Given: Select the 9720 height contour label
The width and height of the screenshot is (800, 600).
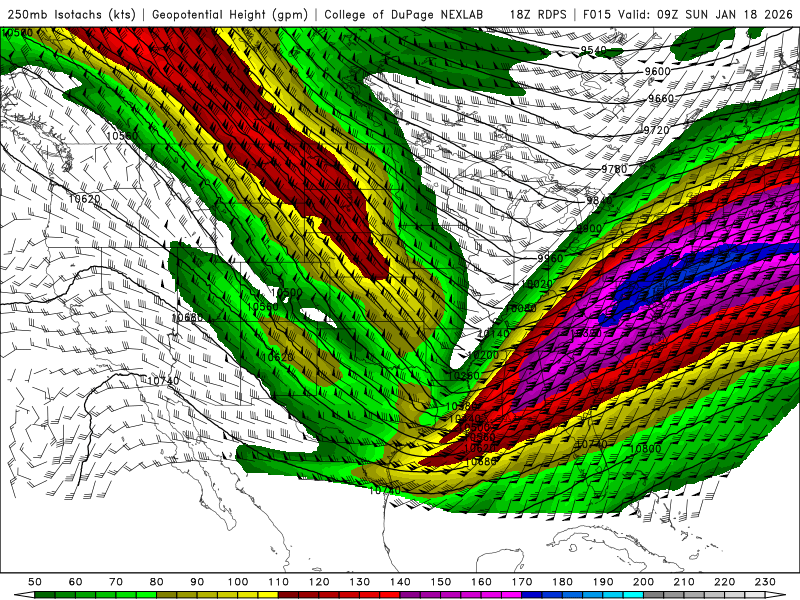Looking at the screenshot, I should tap(656, 130).
